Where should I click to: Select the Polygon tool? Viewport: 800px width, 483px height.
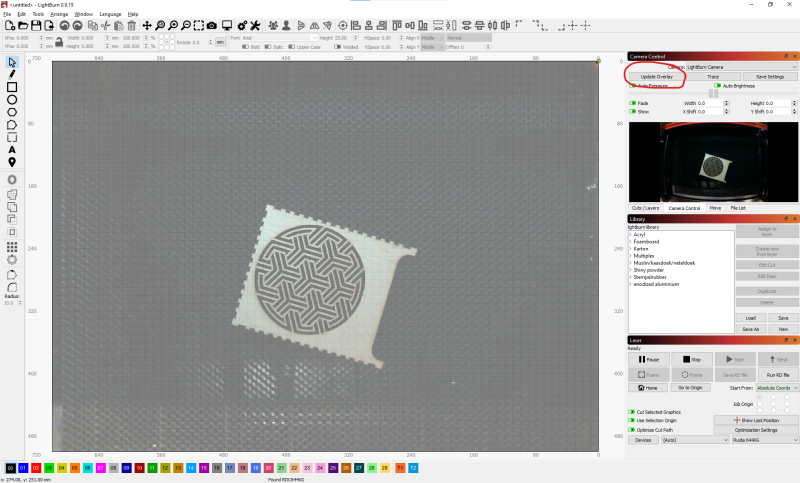point(12,112)
